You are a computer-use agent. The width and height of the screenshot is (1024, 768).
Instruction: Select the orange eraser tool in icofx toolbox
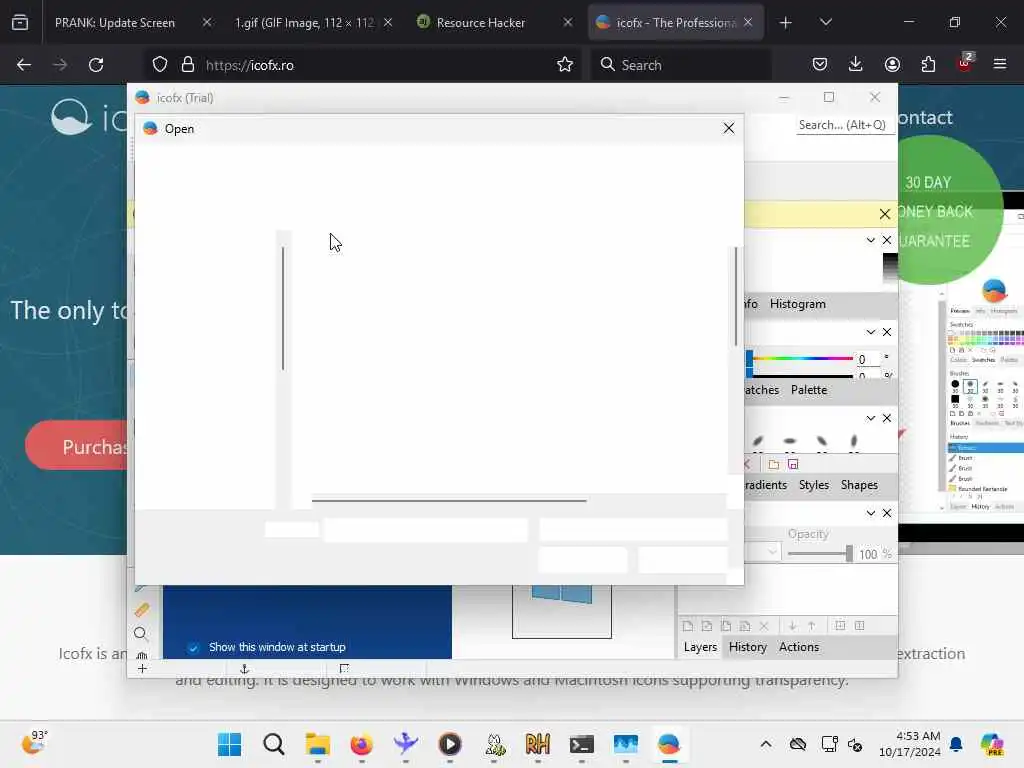(142, 610)
